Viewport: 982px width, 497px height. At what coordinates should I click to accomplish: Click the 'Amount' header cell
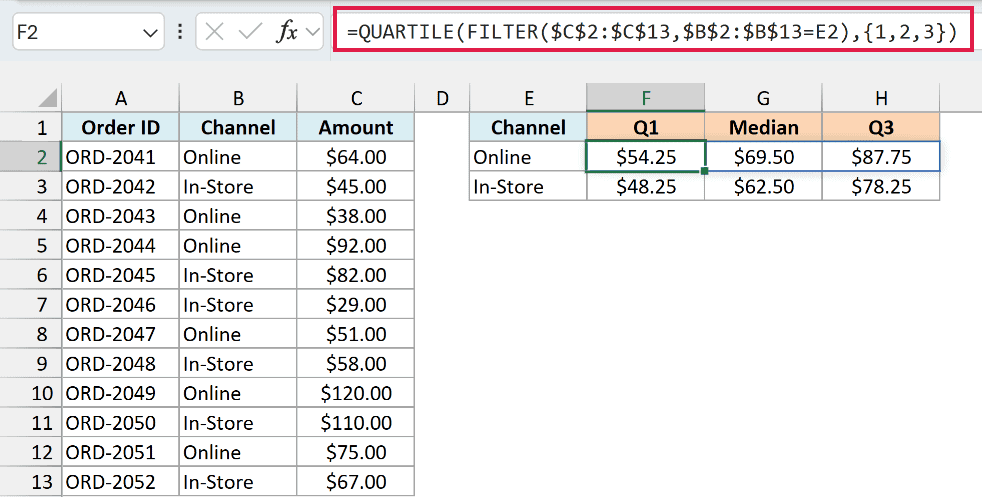pos(356,128)
